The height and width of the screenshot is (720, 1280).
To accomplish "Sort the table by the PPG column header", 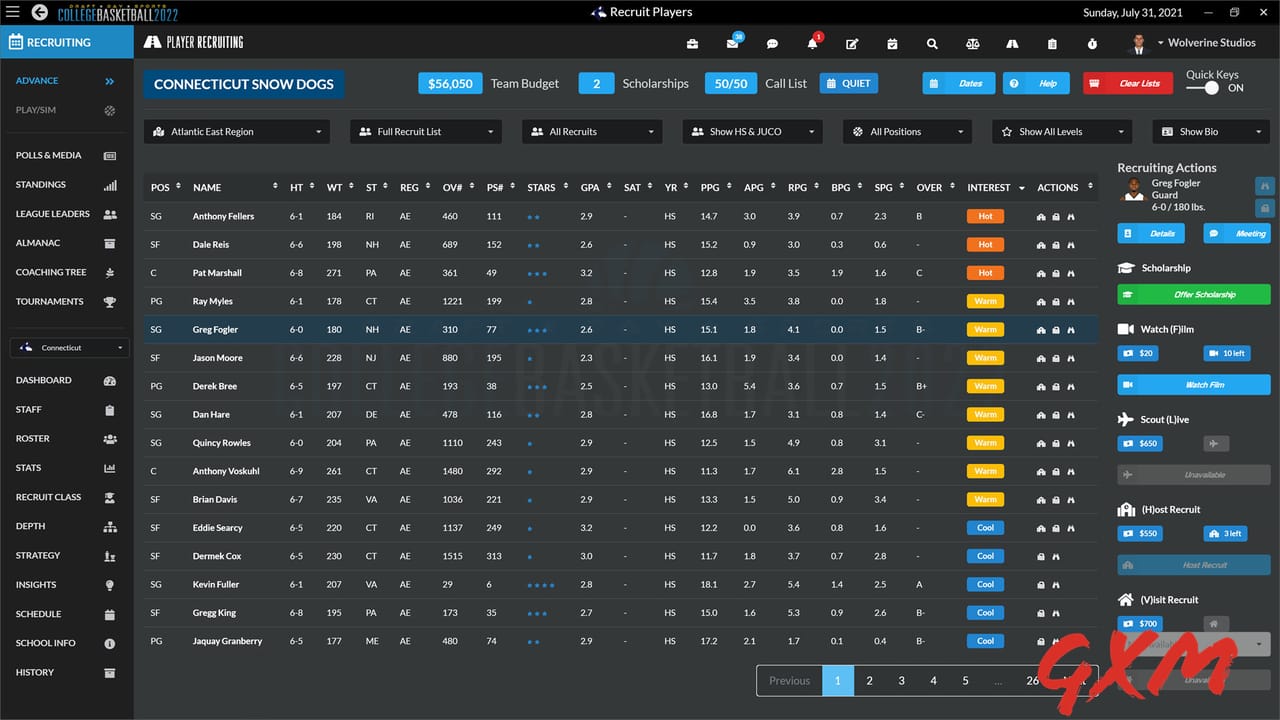I will point(710,187).
